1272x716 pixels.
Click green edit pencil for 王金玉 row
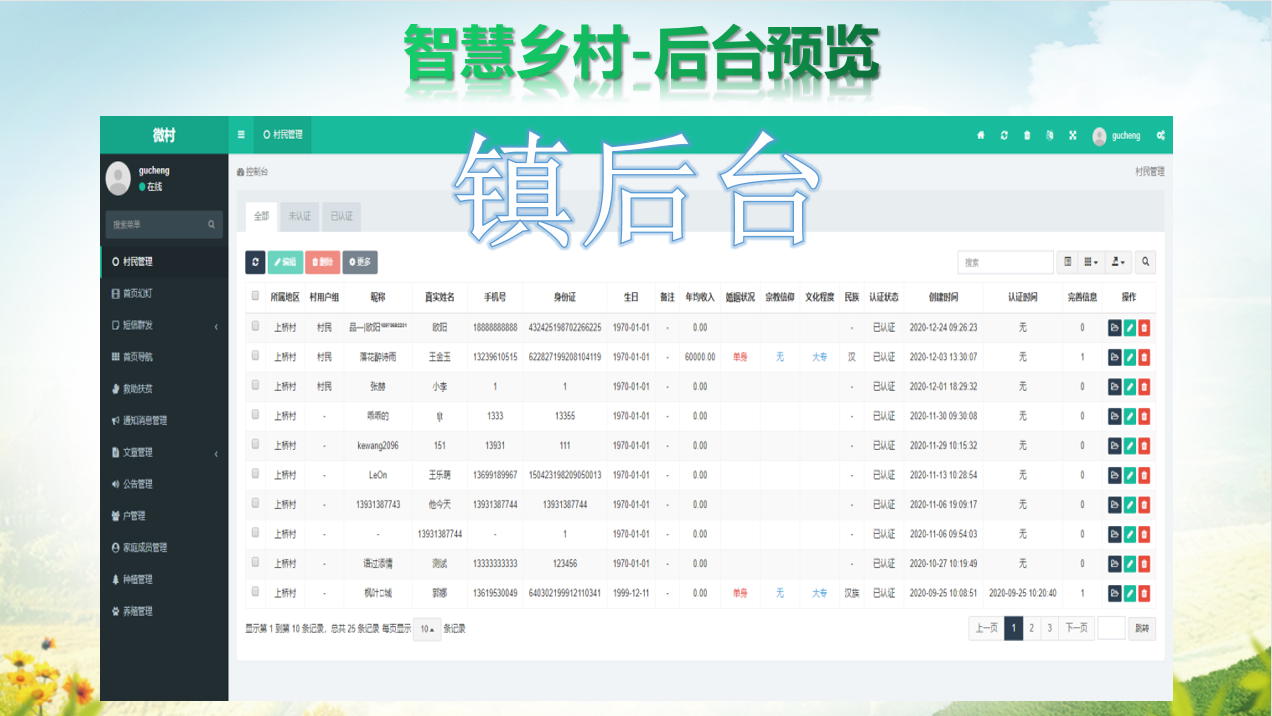pyautogui.click(x=1130, y=357)
